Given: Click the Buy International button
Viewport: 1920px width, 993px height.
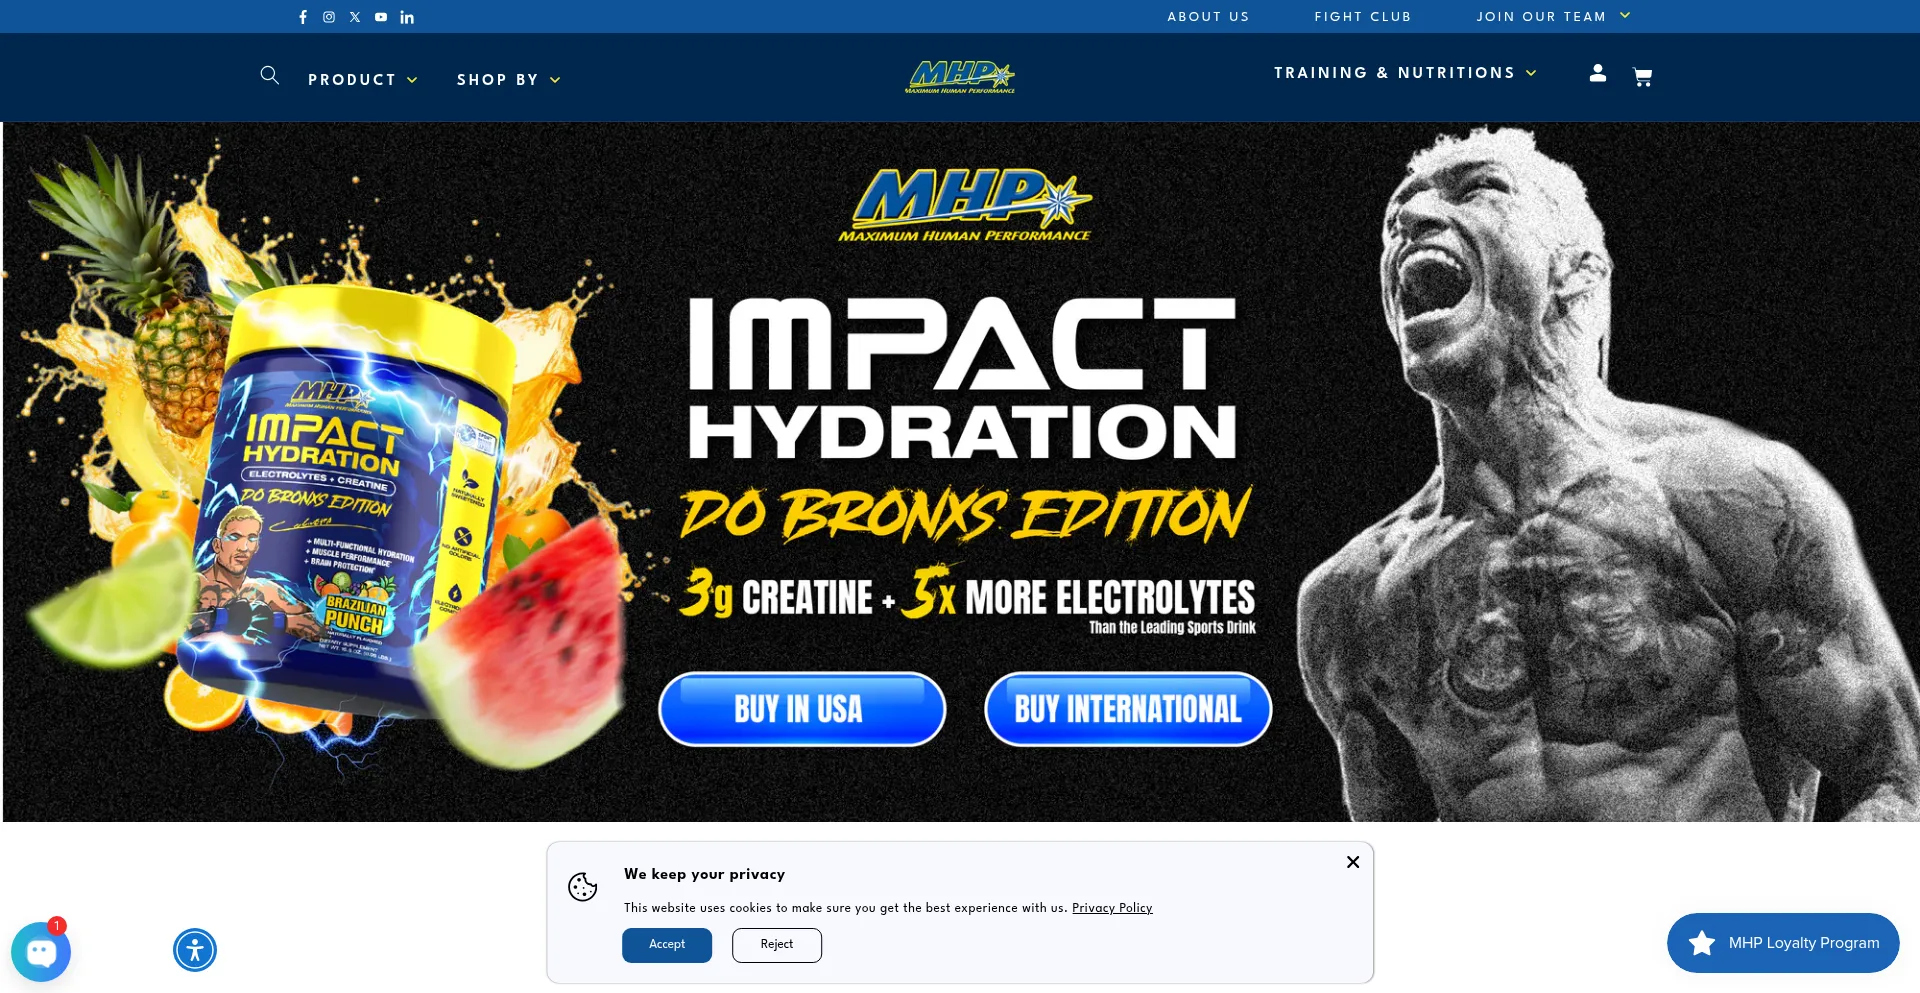Looking at the screenshot, I should pos(1128,709).
